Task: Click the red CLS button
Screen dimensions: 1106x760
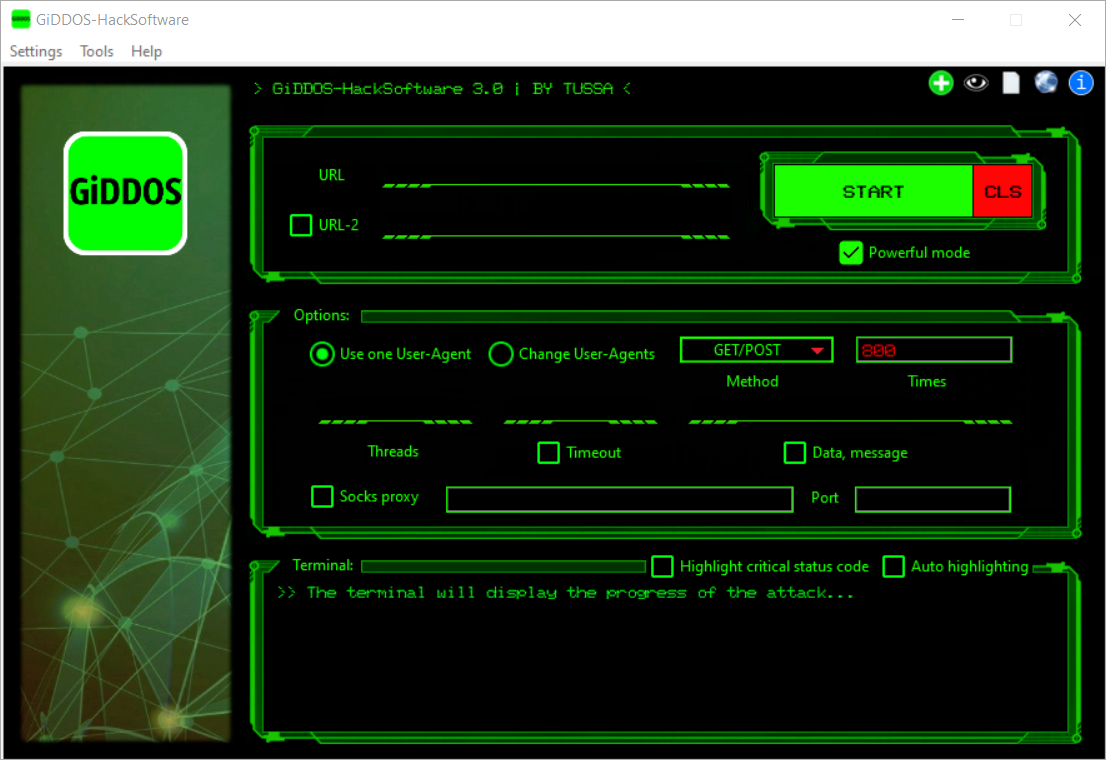Action: coord(1002,191)
